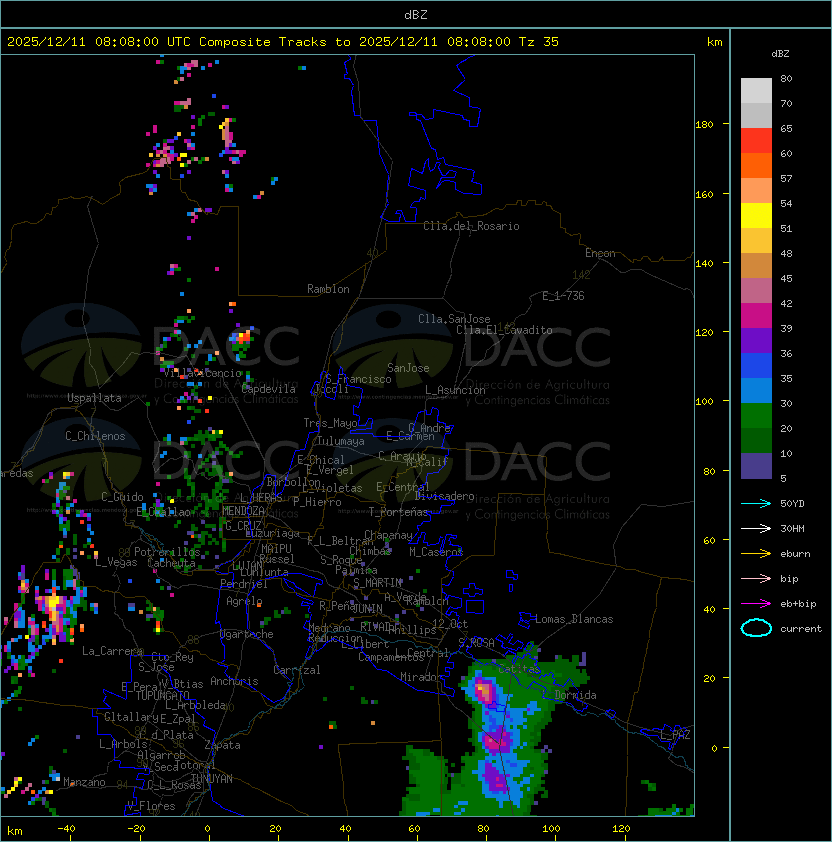Pick the purple 36–39 dBZ color band
Screen dimensions: 832x842
(x=756, y=341)
